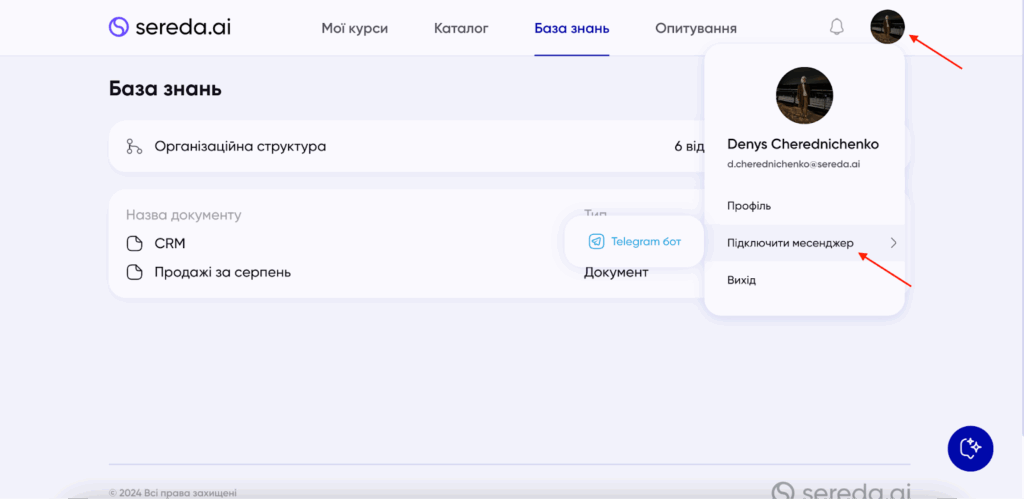Click the Продажі за серпень file icon
This screenshot has height=499, width=1024.
(134, 272)
